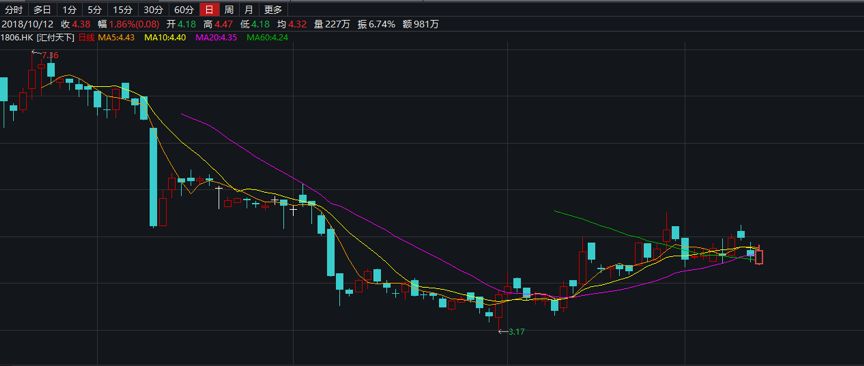Click the MA20:4.35 indicator label
Image resolution: width=864 pixels, height=366 pixels.
pyautogui.click(x=216, y=37)
